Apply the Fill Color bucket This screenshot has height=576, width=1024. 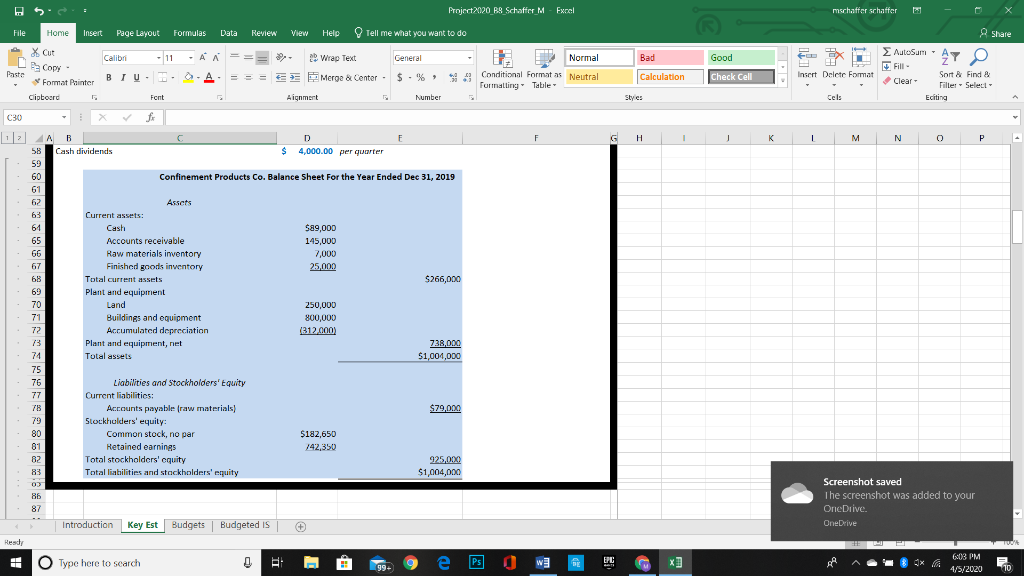(189, 78)
